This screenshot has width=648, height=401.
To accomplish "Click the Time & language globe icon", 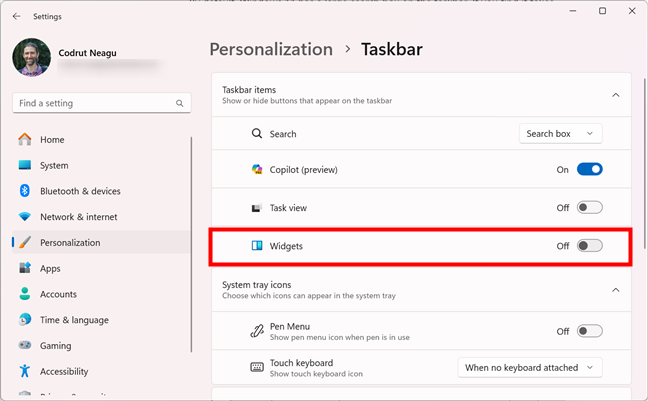I will [25, 319].
